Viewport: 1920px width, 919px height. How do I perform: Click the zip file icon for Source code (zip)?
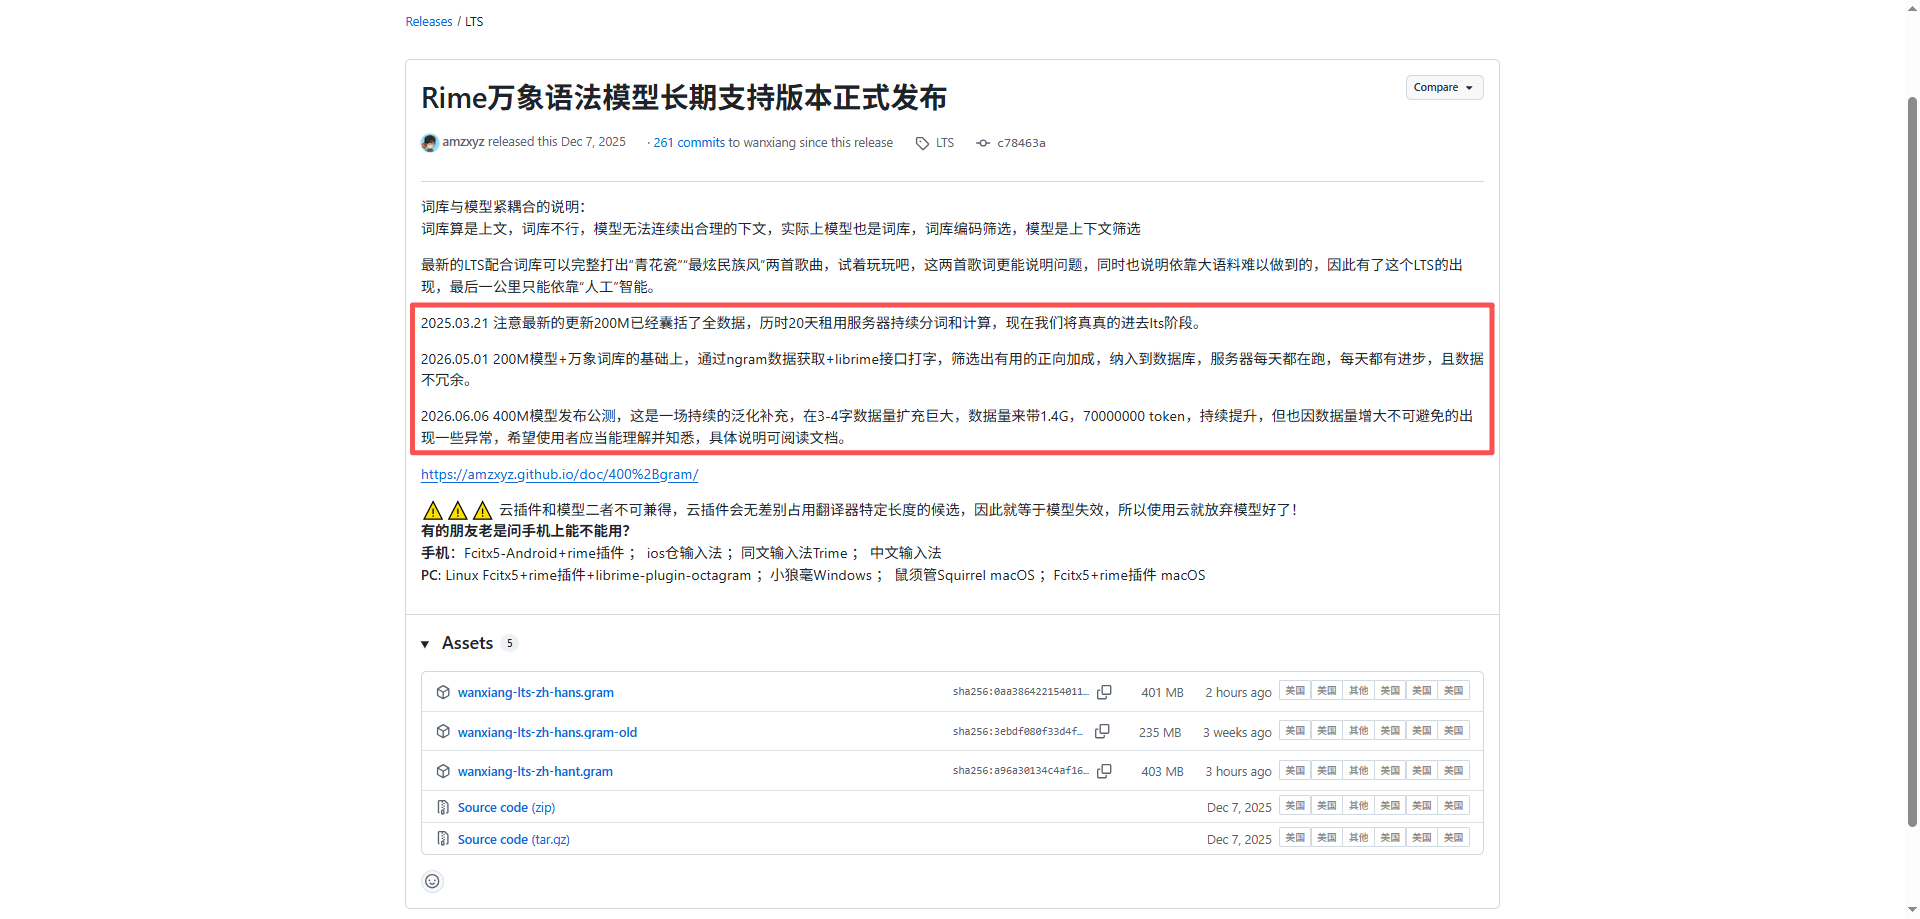point(443,807)
